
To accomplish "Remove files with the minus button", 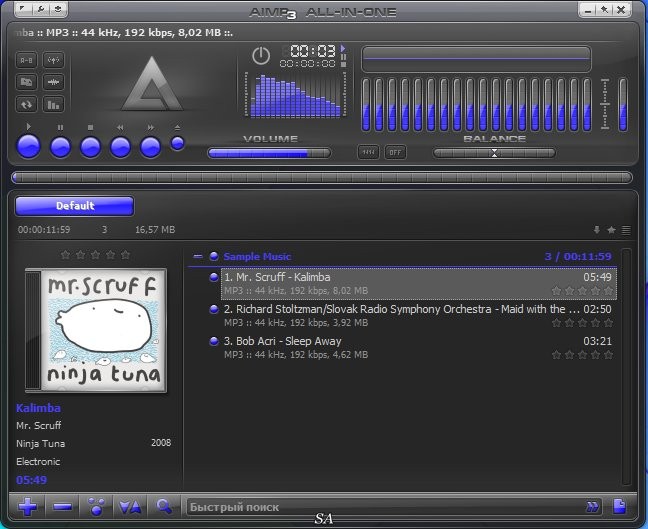I will (x=63, y=506).
